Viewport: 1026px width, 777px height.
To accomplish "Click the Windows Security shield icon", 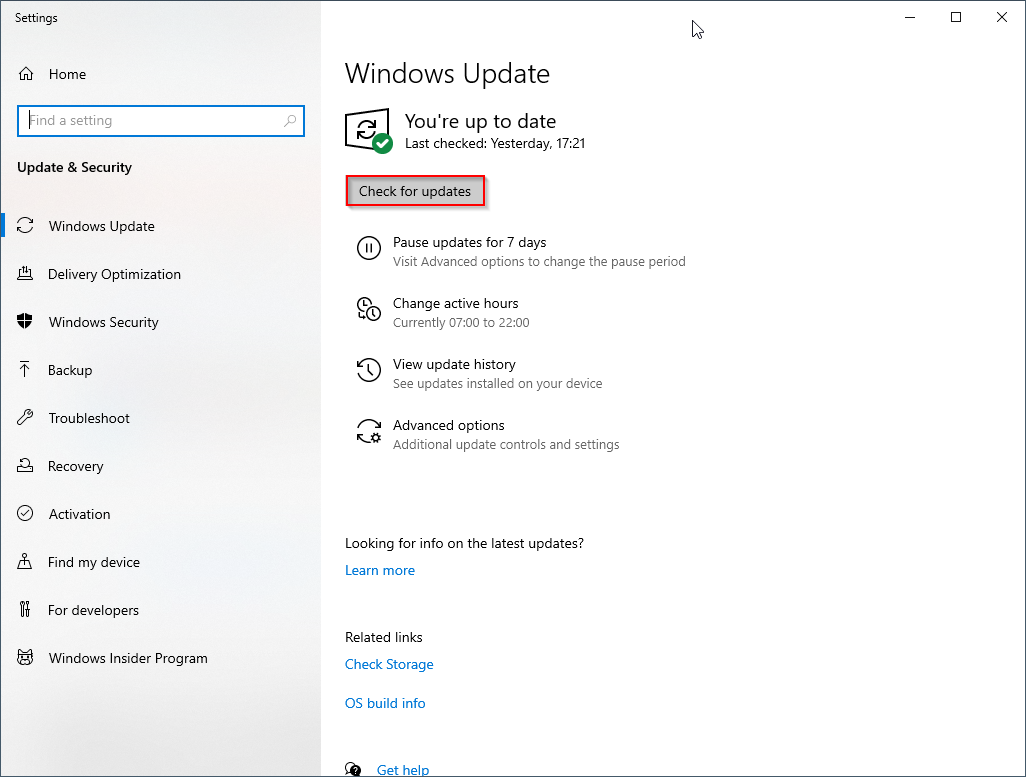I will pyautogui.click(x=25, y=321).
